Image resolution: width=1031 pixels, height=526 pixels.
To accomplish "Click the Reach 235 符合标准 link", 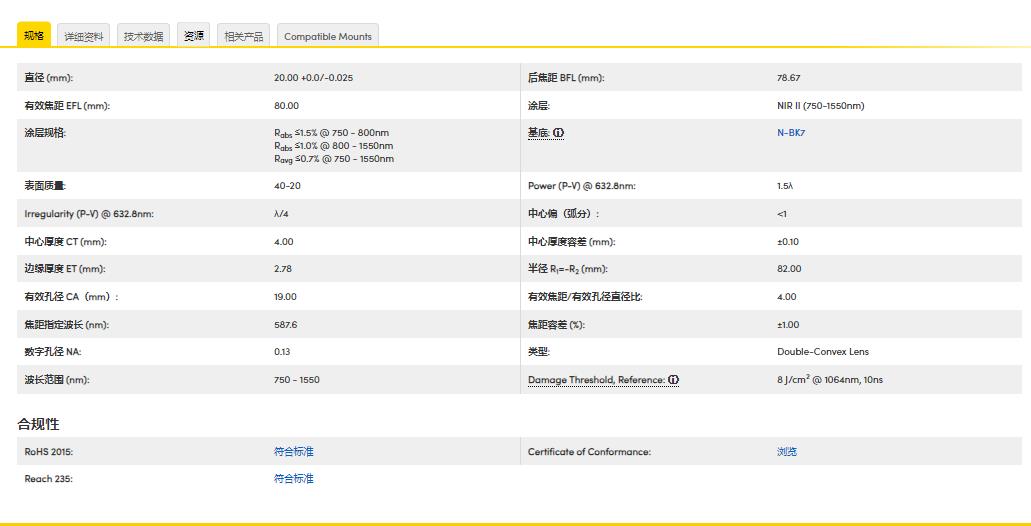I will [293, 479].
